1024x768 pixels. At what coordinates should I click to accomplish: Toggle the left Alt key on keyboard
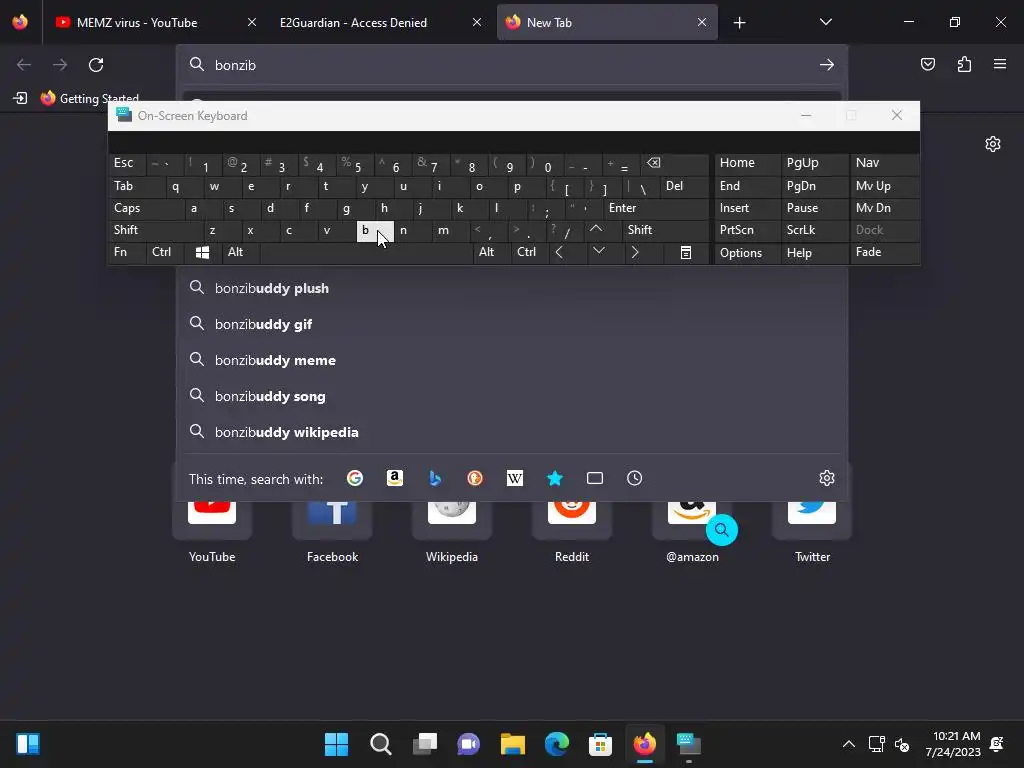pos(240,252)
